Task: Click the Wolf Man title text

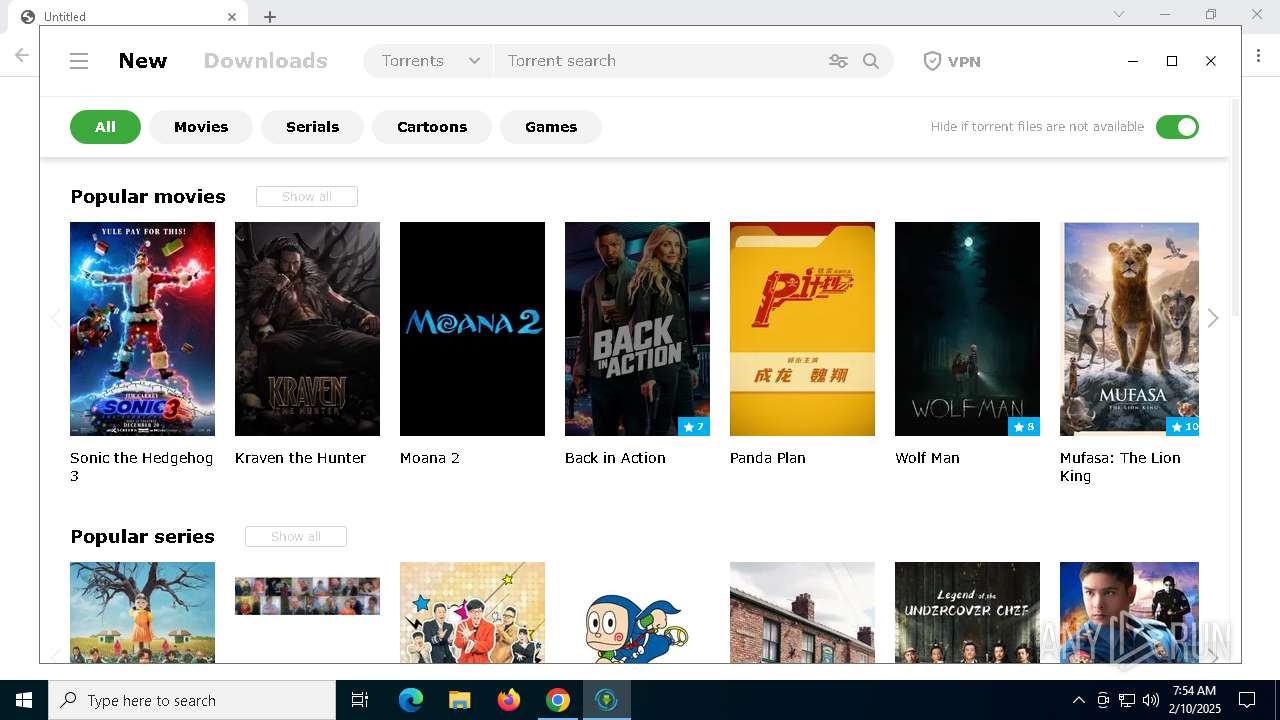Action: (927, 458)
